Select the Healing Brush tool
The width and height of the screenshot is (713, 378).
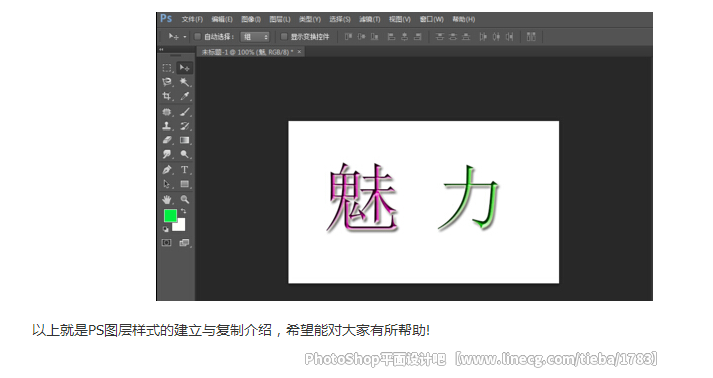click(167, 112)
